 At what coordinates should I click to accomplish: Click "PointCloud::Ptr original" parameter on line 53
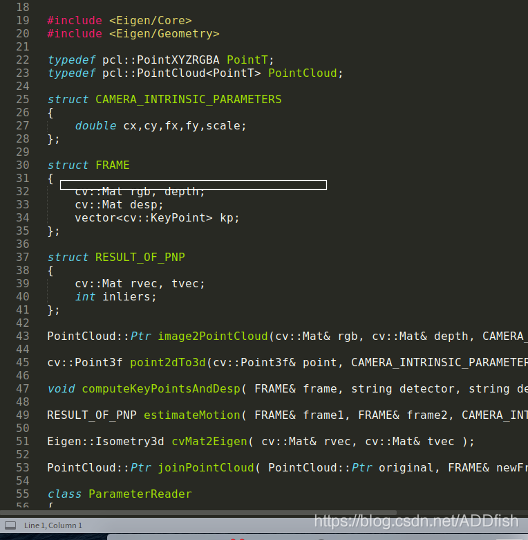click(351, 468)
